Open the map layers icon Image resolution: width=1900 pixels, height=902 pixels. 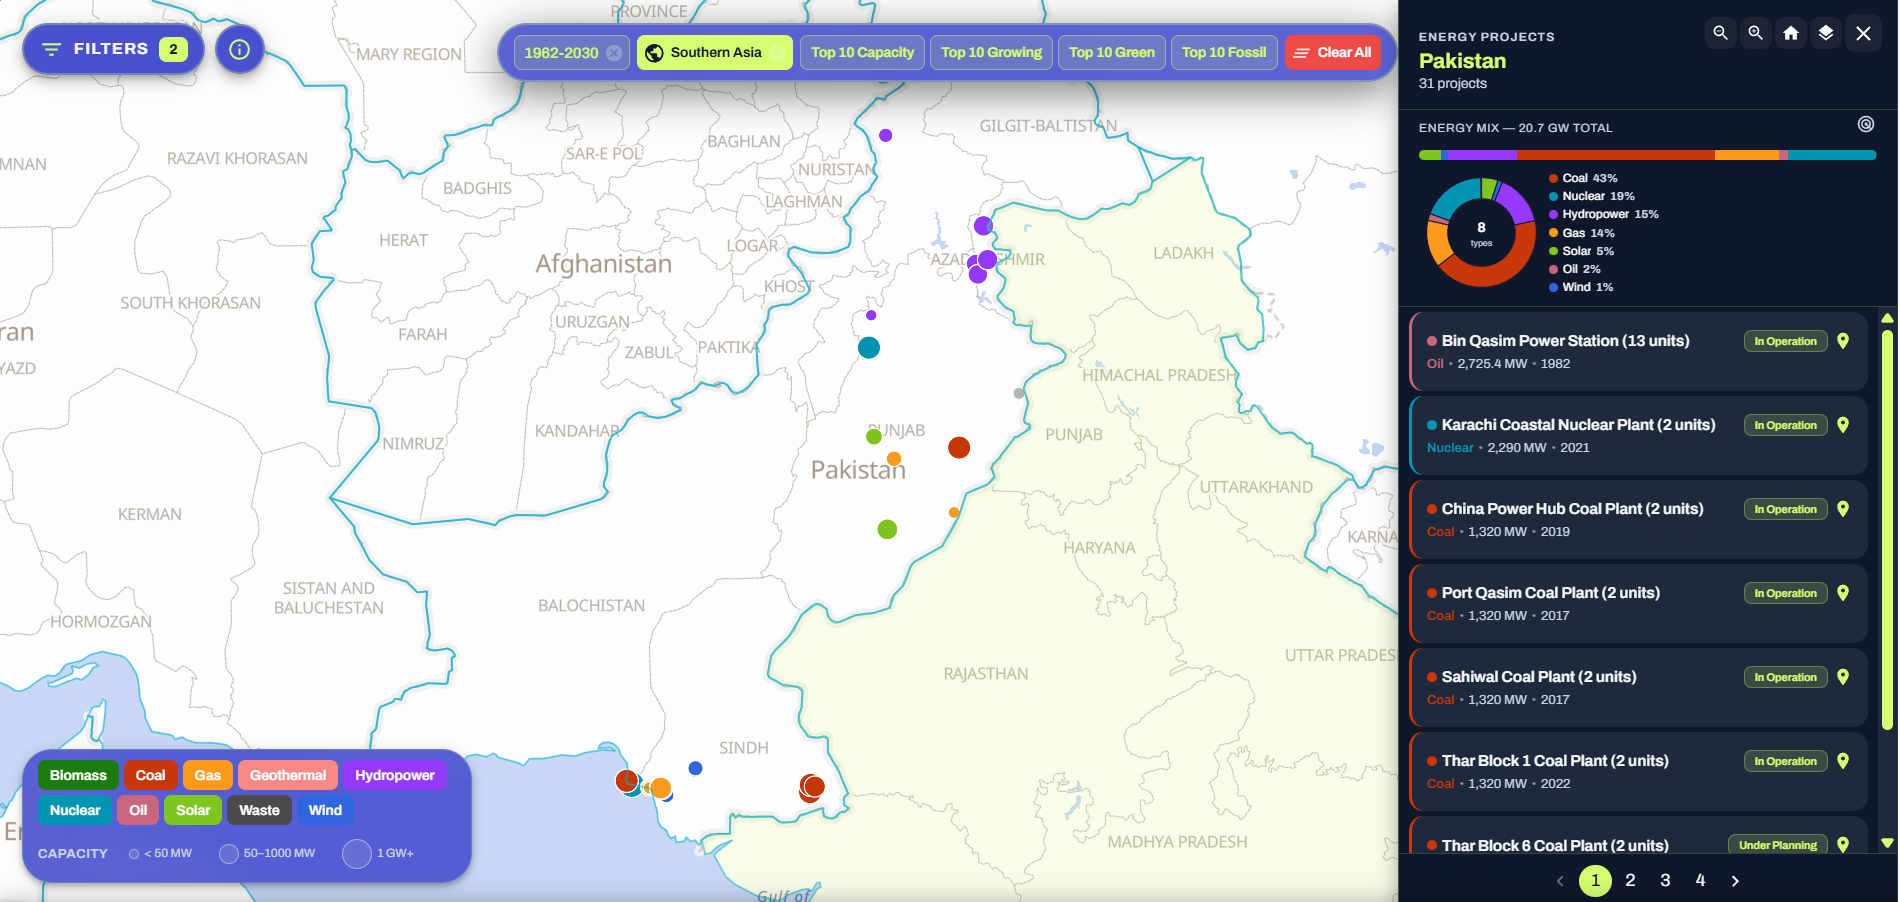pyautogui.click(x=1826, y=33)
